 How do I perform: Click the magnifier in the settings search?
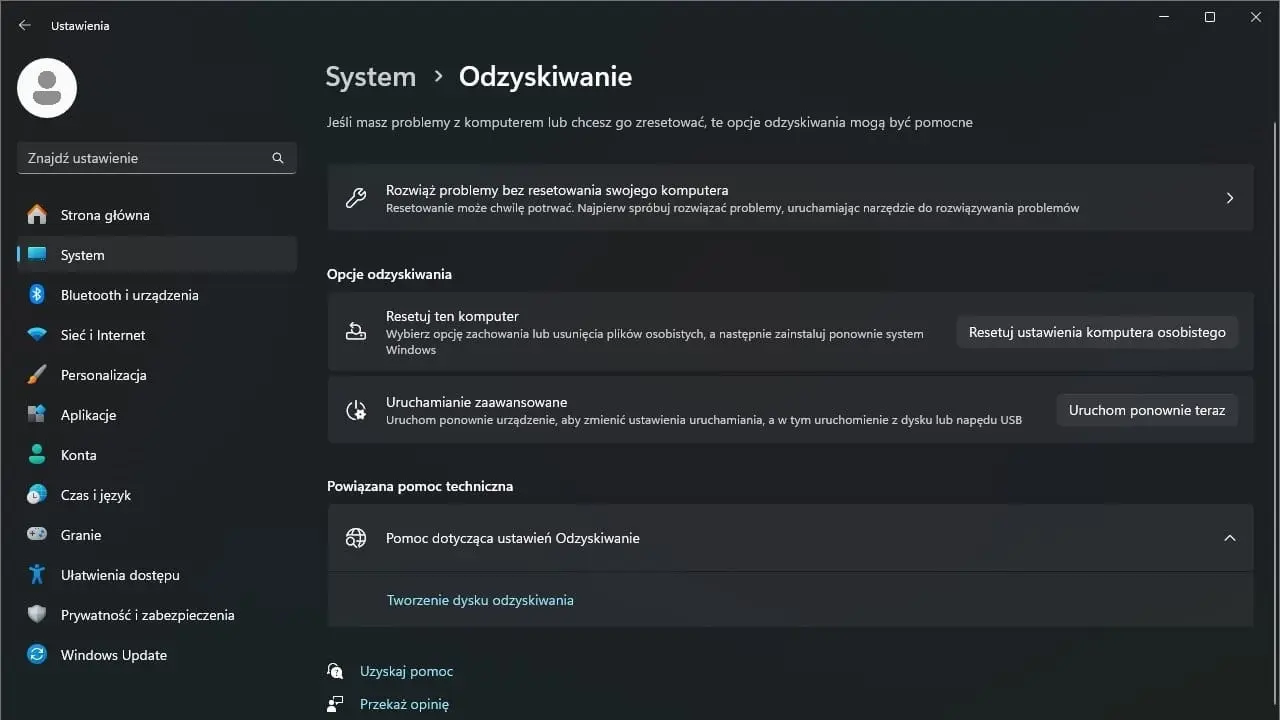pos(277,157)
